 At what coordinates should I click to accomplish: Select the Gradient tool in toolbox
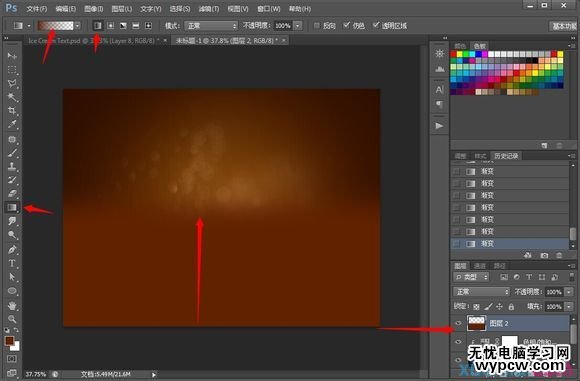coord(12,207)
